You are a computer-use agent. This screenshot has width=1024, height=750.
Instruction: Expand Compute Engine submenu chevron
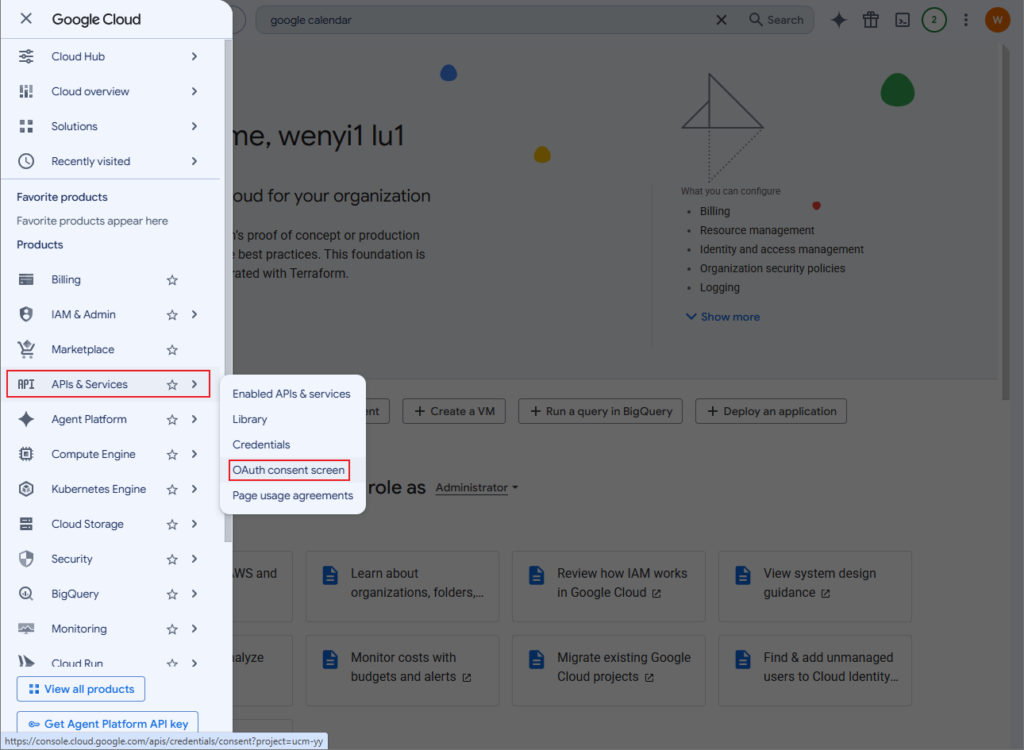[194, 455]
